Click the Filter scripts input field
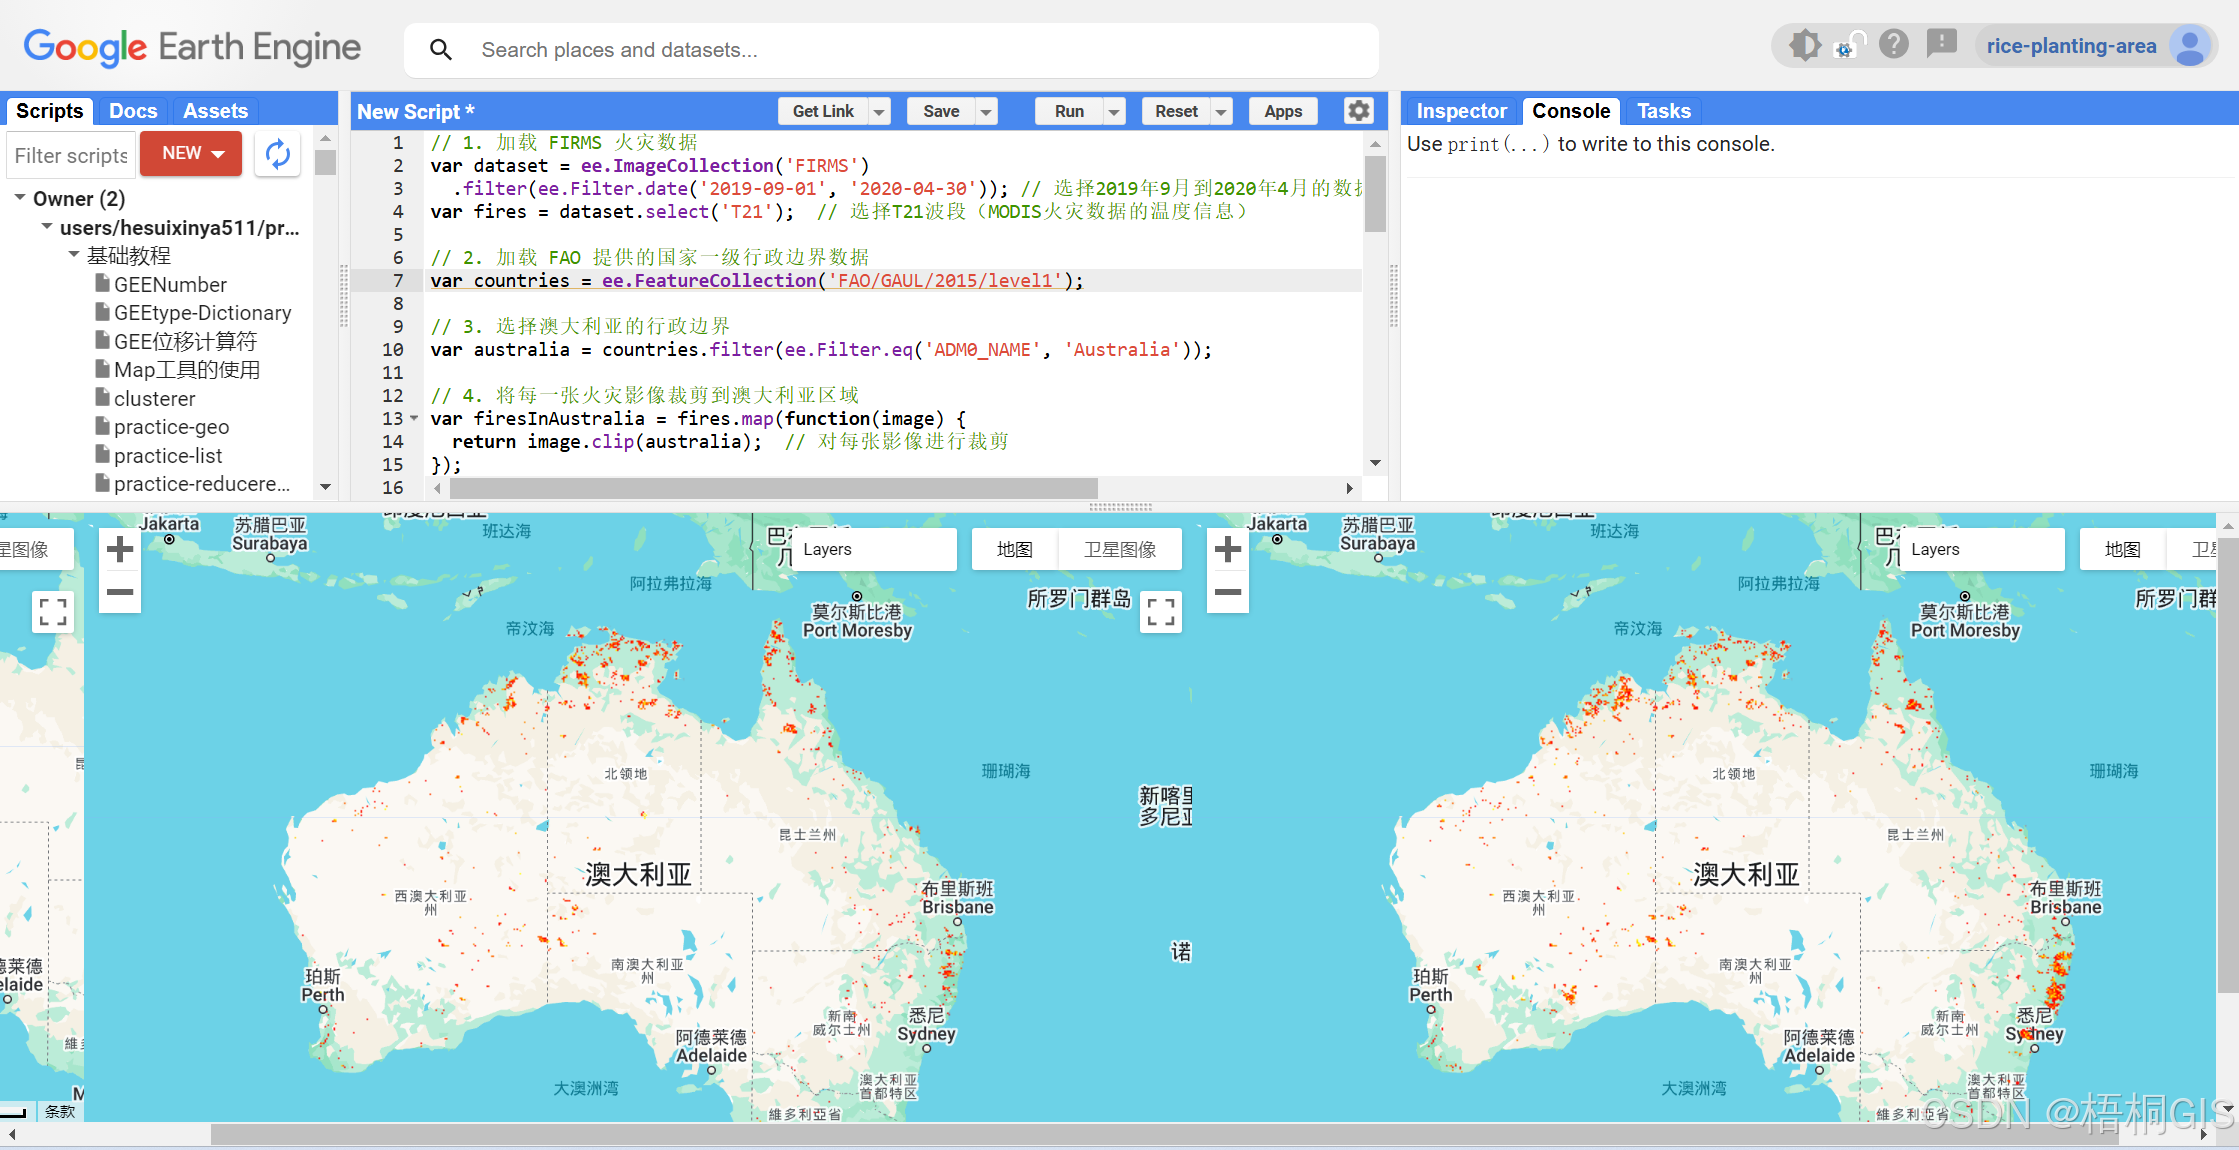Screen dimensions: 2239x1150 point(70,155)
